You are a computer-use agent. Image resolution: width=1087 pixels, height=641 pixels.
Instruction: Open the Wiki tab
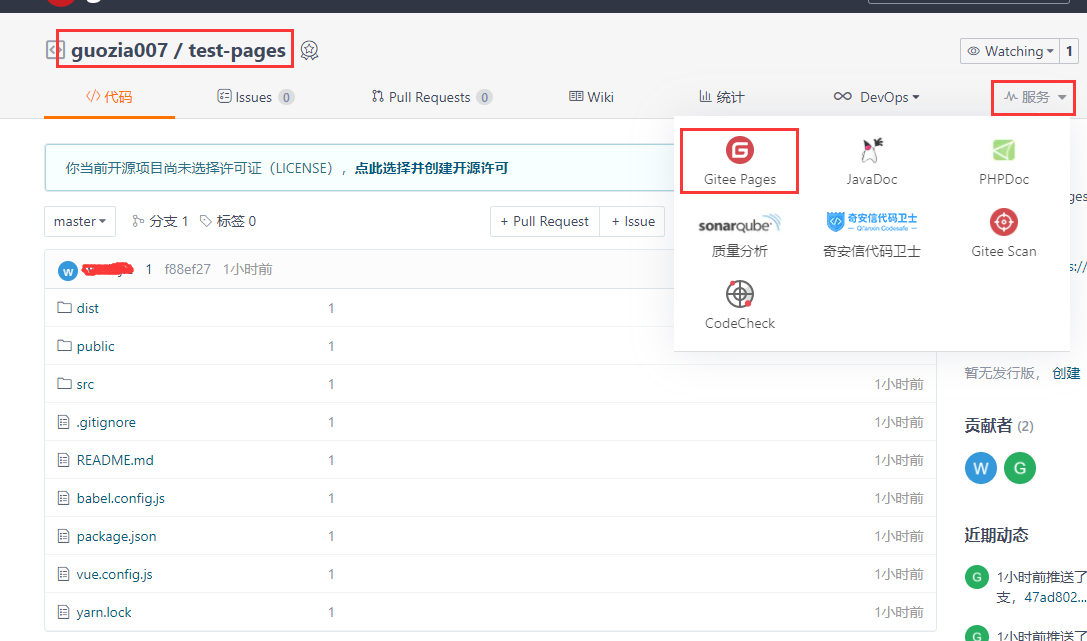pyautogui.click(x=591, y=97)
